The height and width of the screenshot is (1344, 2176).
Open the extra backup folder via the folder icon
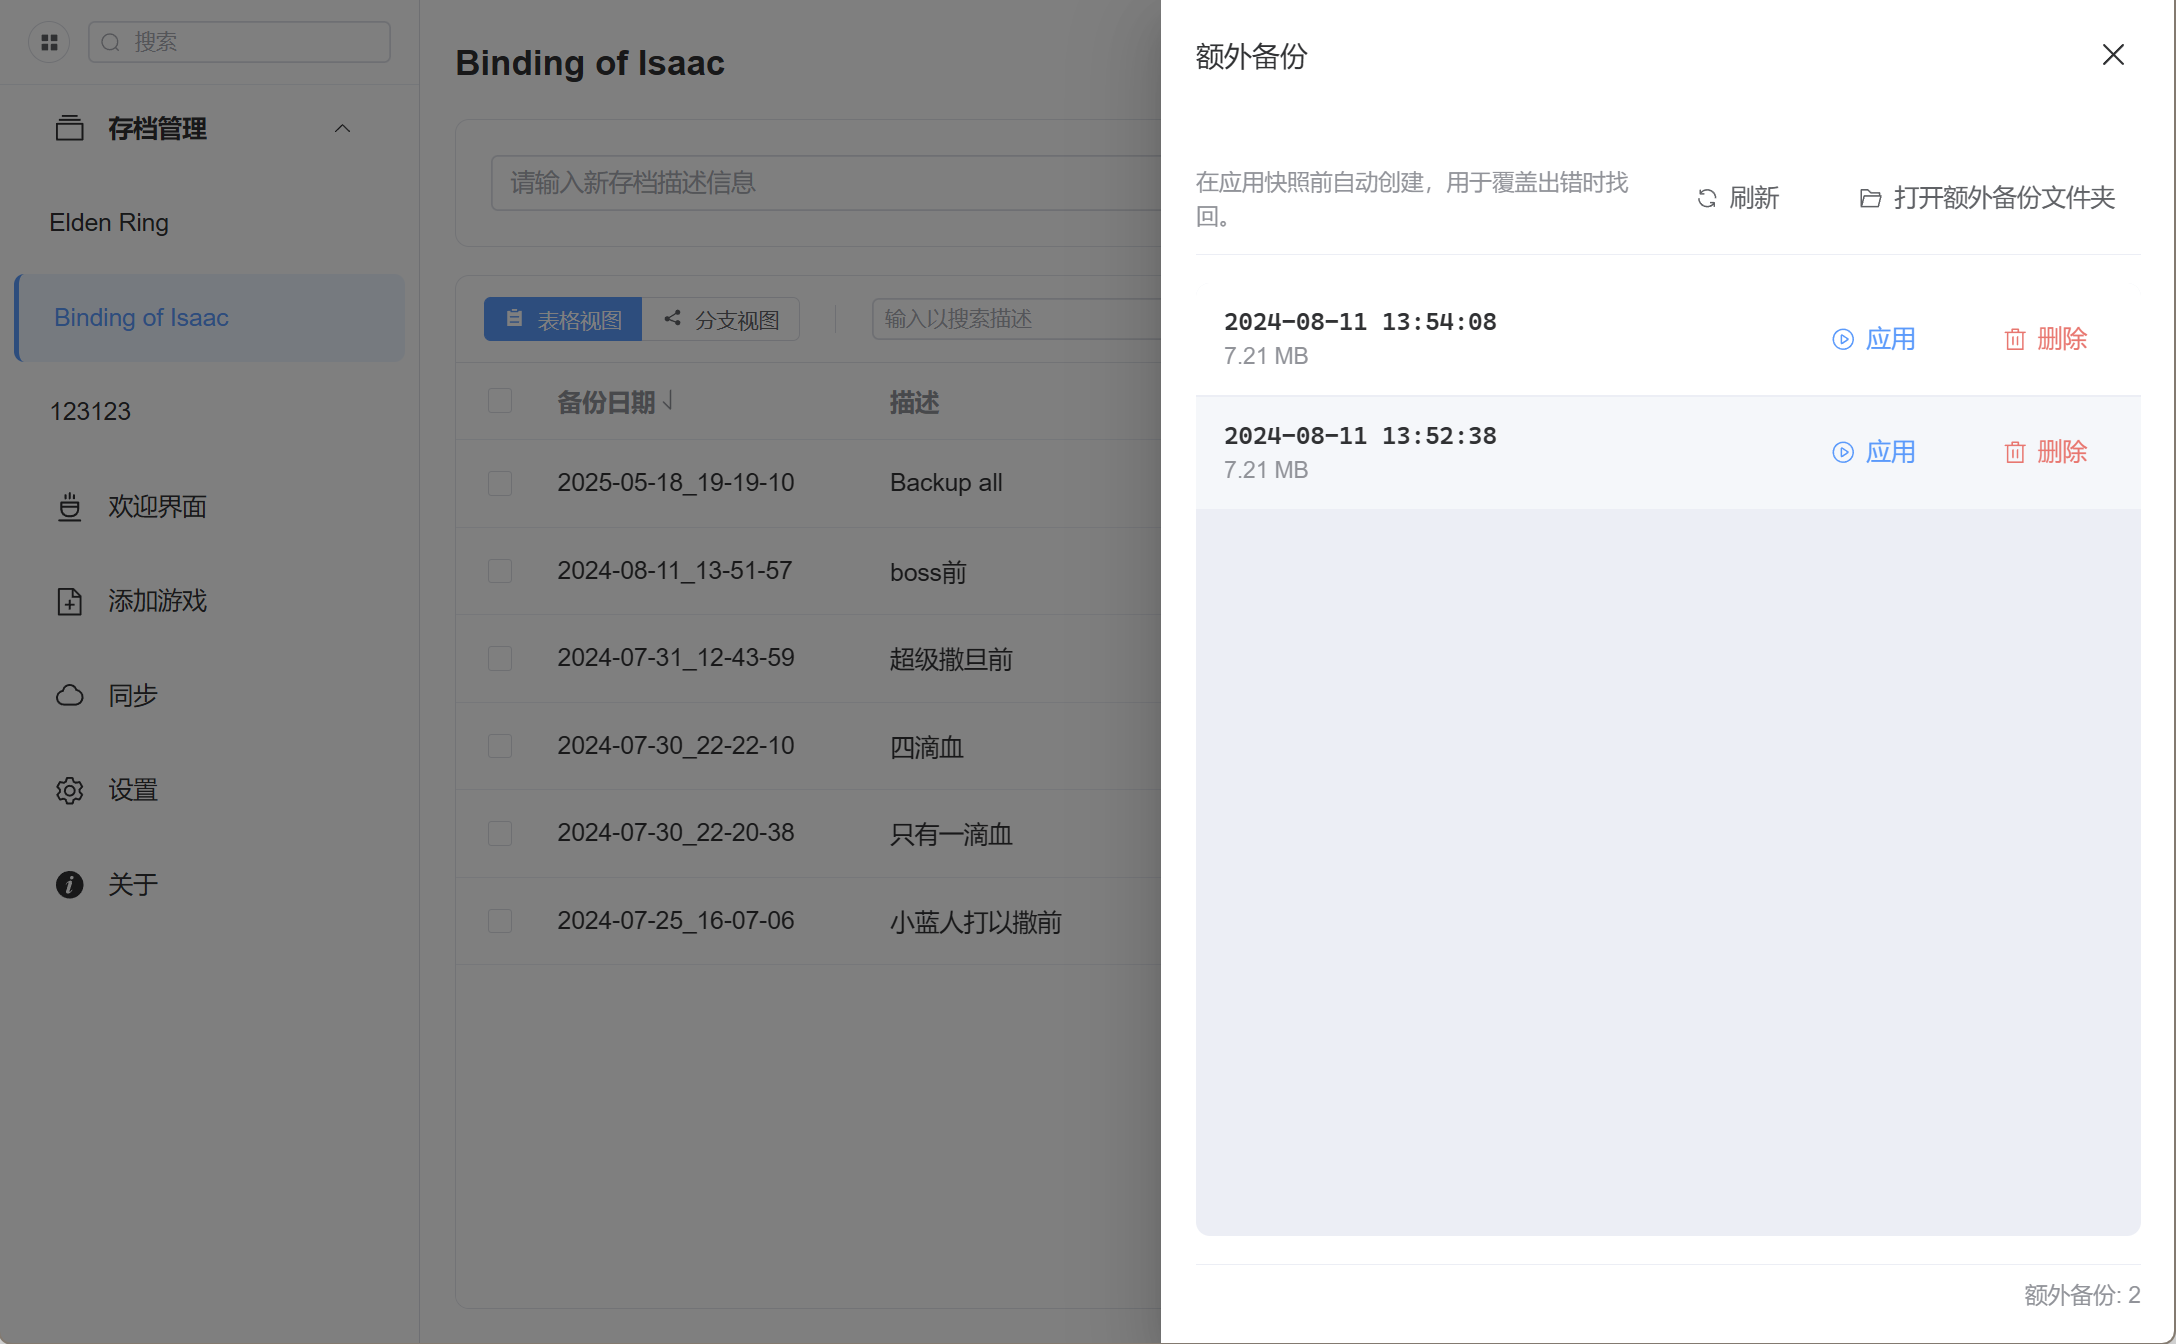(x=1870, y=198)
